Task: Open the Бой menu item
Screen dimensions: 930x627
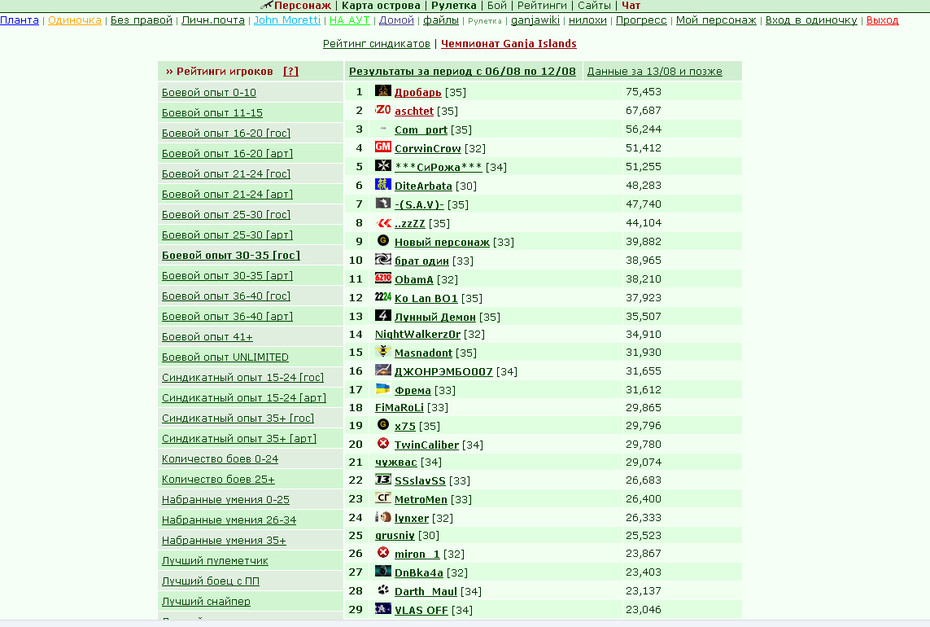Action: [x=497, y=5]
